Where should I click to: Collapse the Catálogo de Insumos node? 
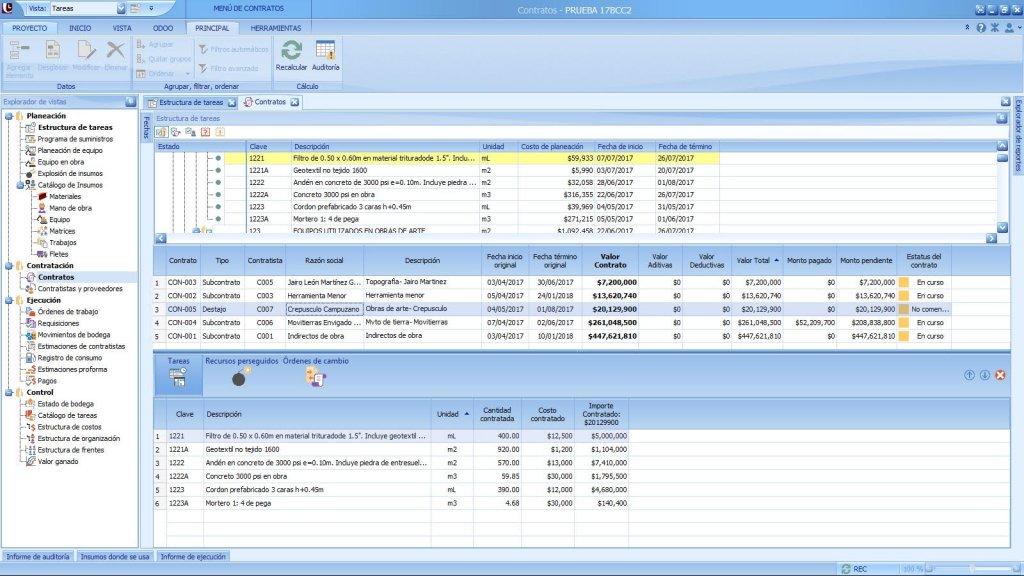[20, 185]
